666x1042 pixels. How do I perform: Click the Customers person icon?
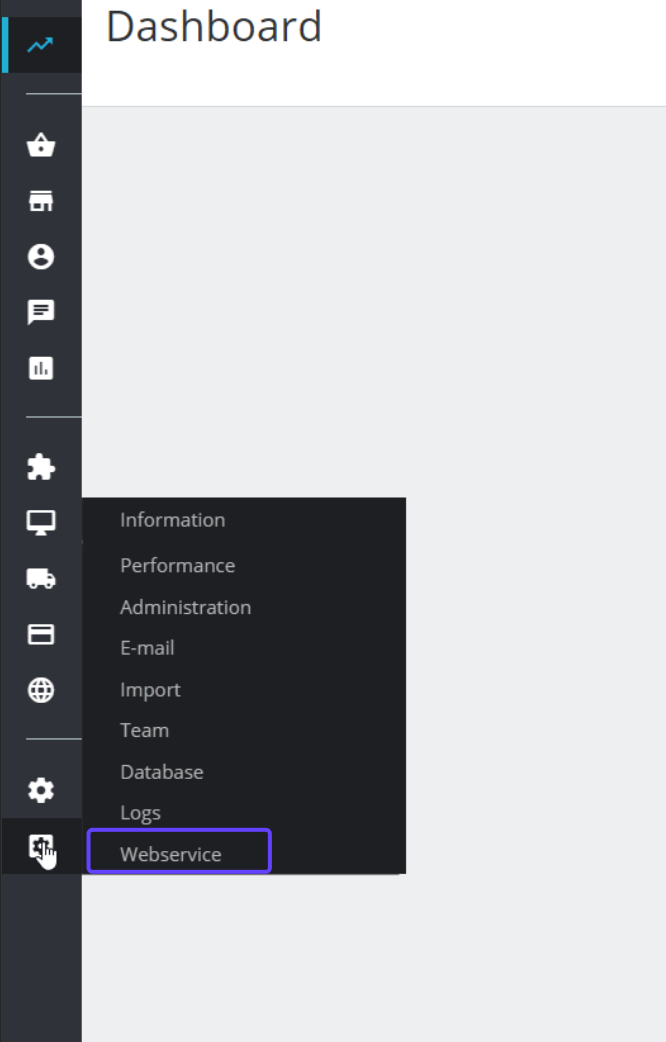click(x=40, y=257)
